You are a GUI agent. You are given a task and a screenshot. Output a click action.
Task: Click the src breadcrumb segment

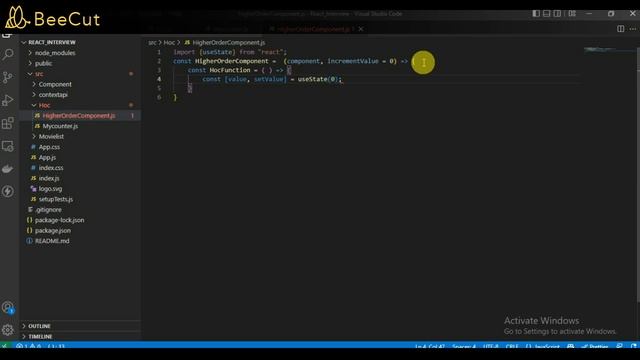[x=152, y=42]
